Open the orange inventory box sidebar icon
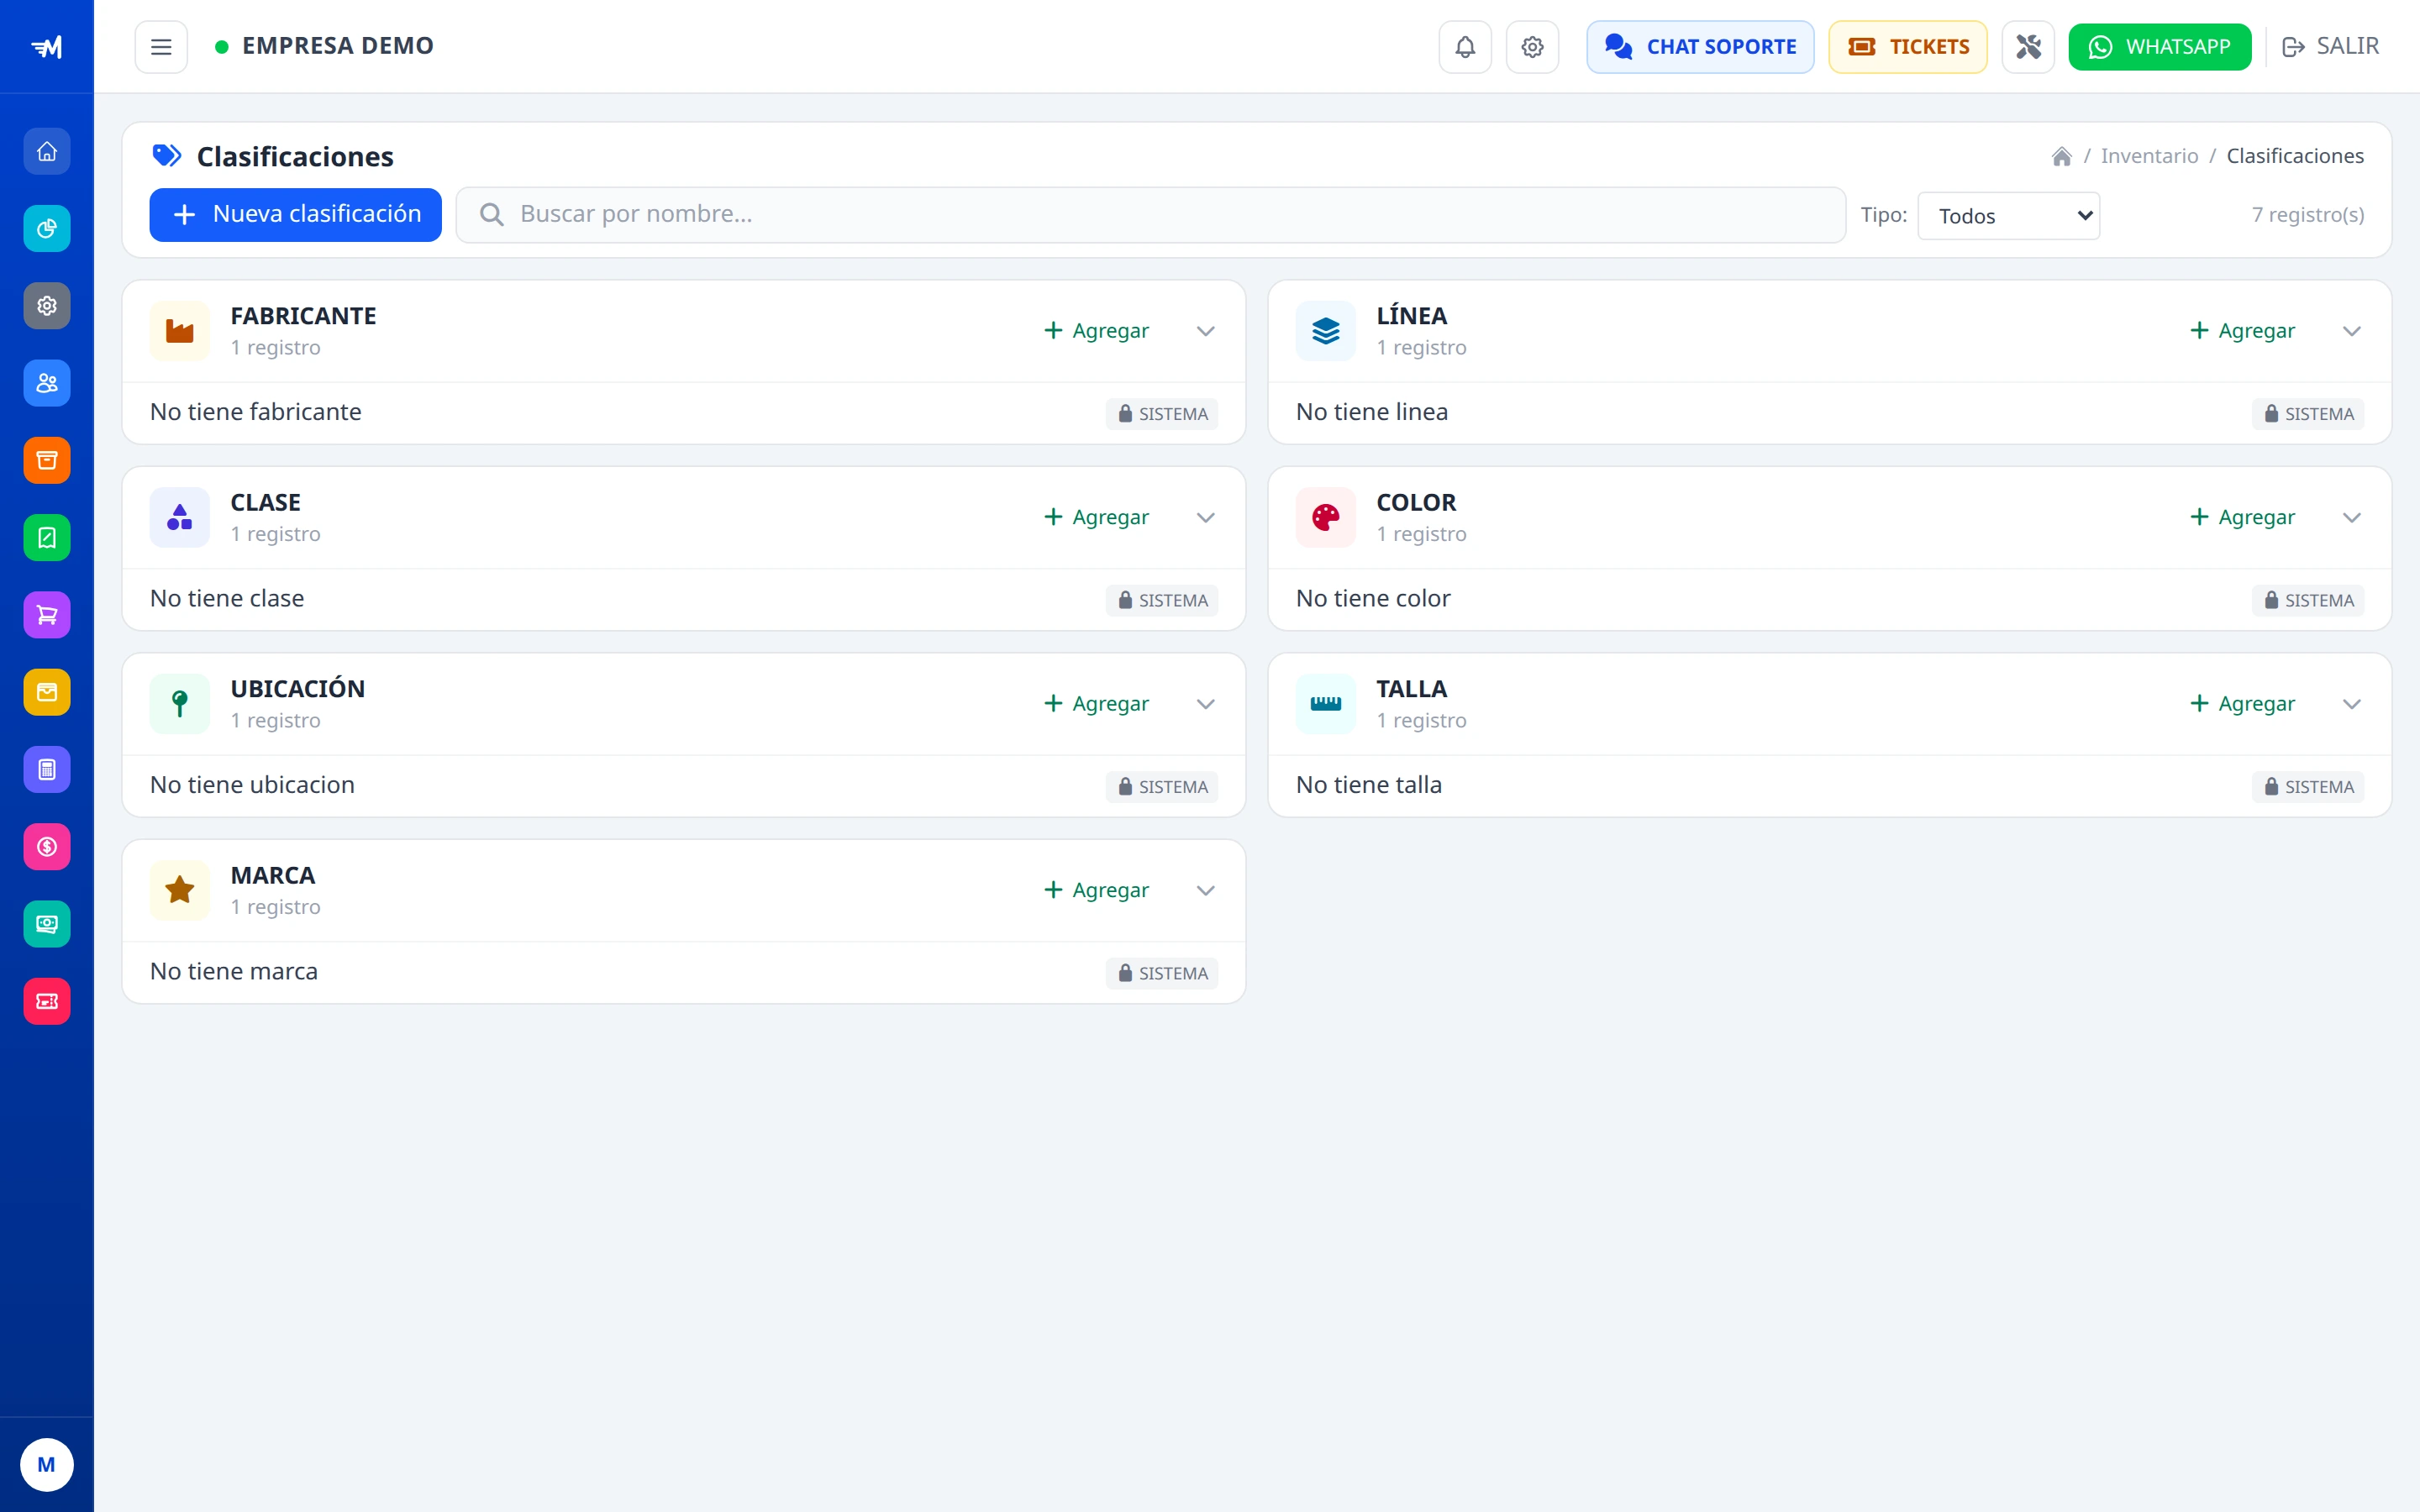Viewport: 2420px width, 1512px height. click(x=47, y=460)
